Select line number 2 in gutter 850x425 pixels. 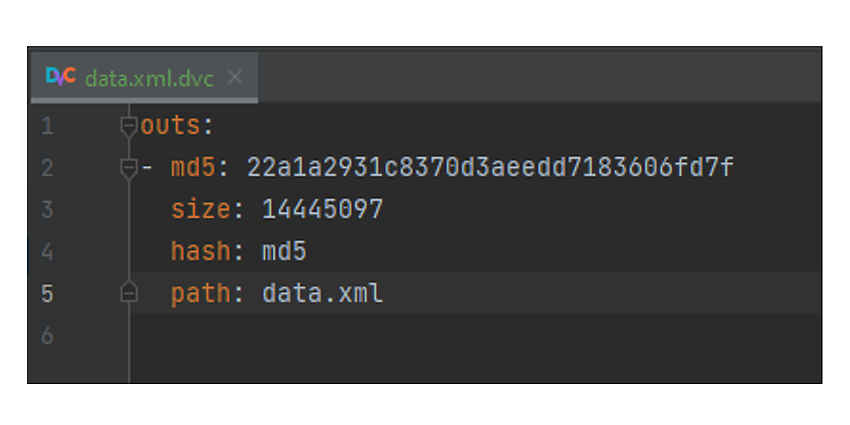pyautogui.click(x=47, y=168)
